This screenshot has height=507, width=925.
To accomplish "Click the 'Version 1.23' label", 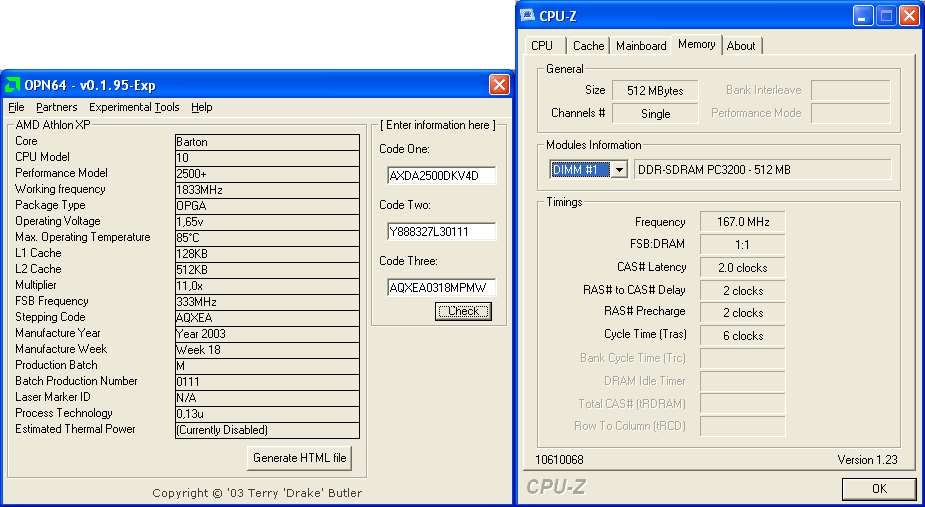I will (867, 460).
